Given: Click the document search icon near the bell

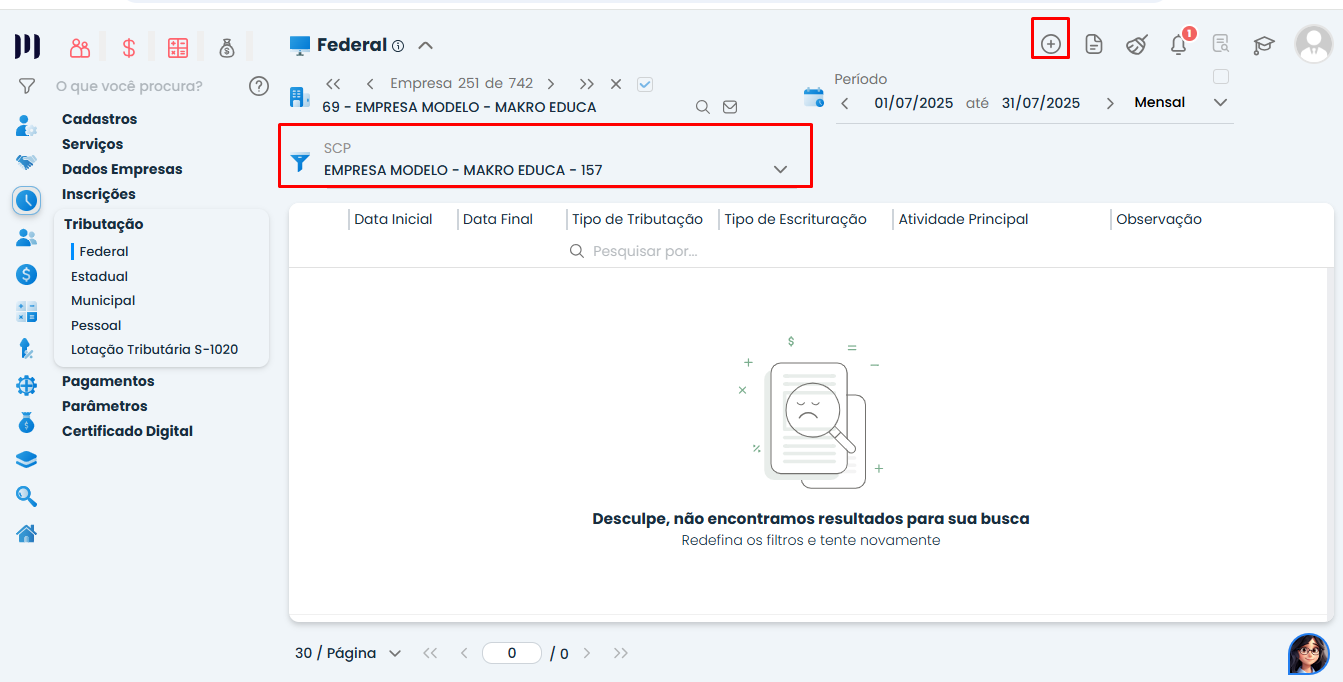Looking at the screenshot, I should click(1221, 44).
